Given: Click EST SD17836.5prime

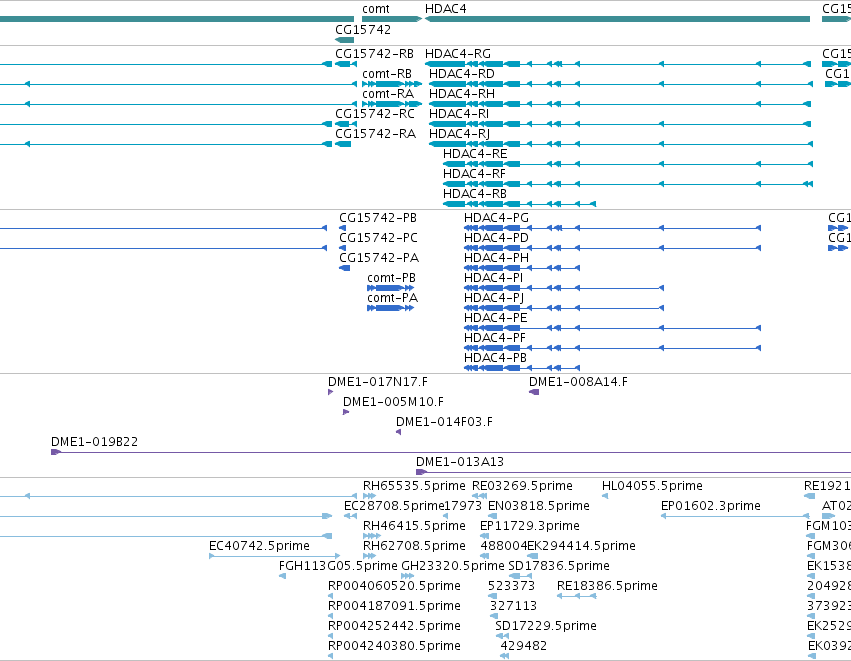Looking at the screenshot, I should pyautogui.click(x=558, y=567).
